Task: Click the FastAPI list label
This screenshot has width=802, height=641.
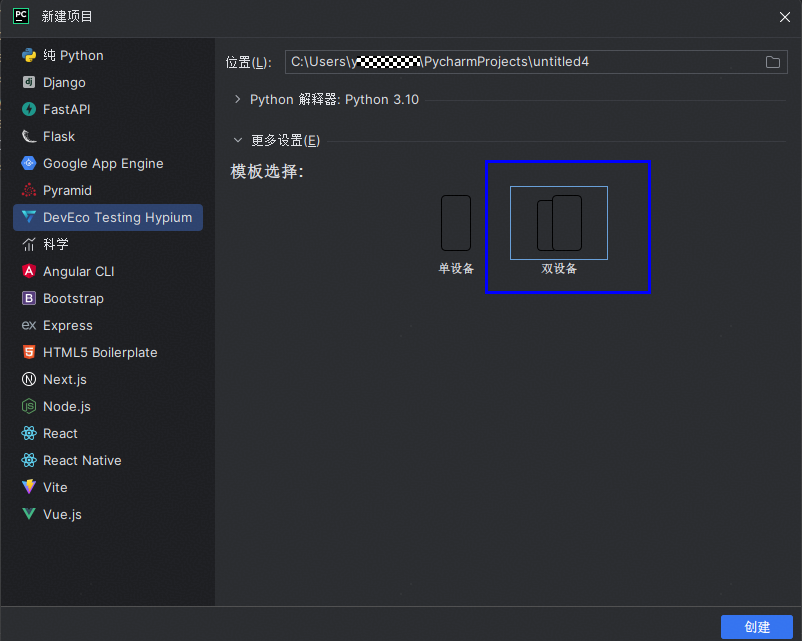Action: [66, 109]
